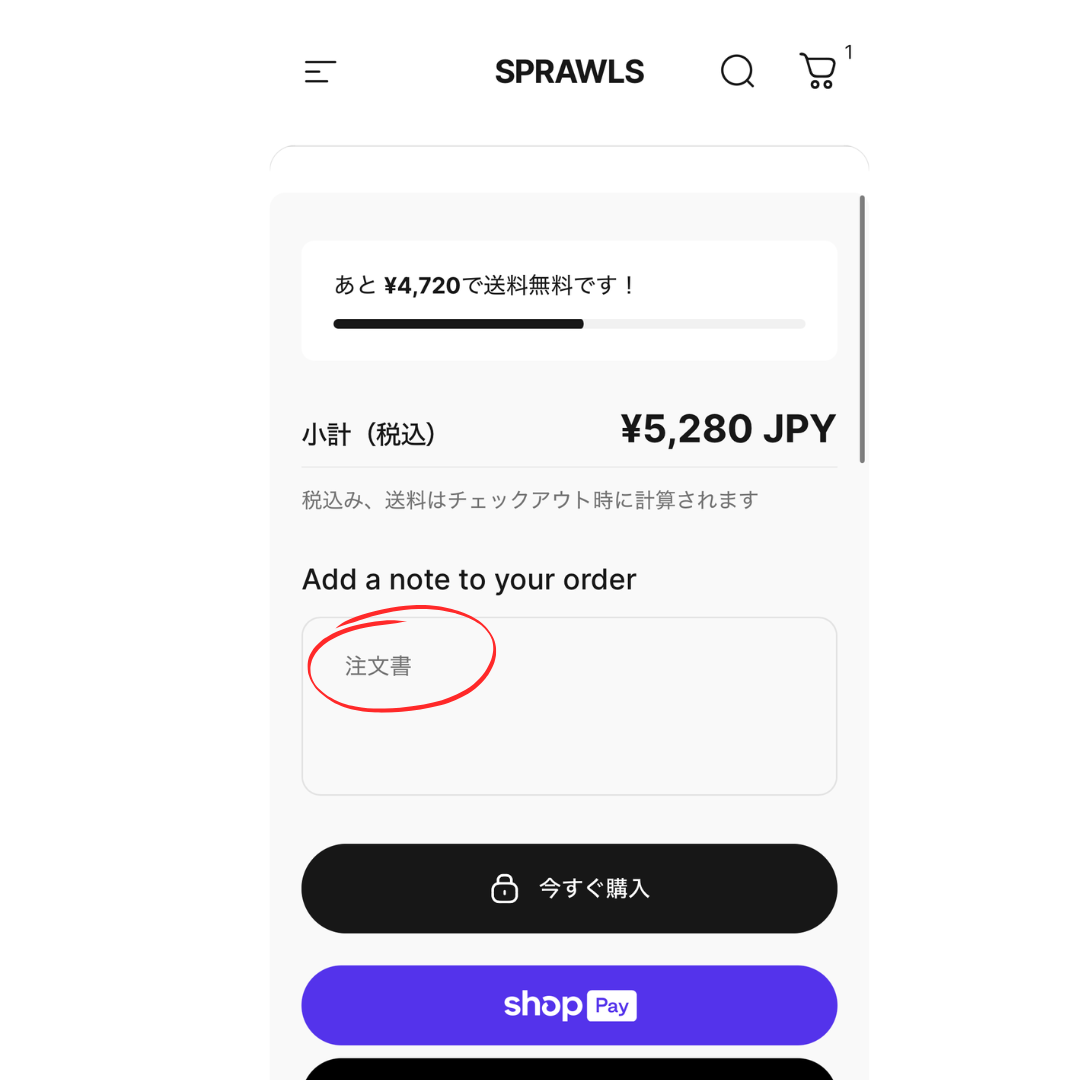Click the search magnifier icon

point(737,71)
